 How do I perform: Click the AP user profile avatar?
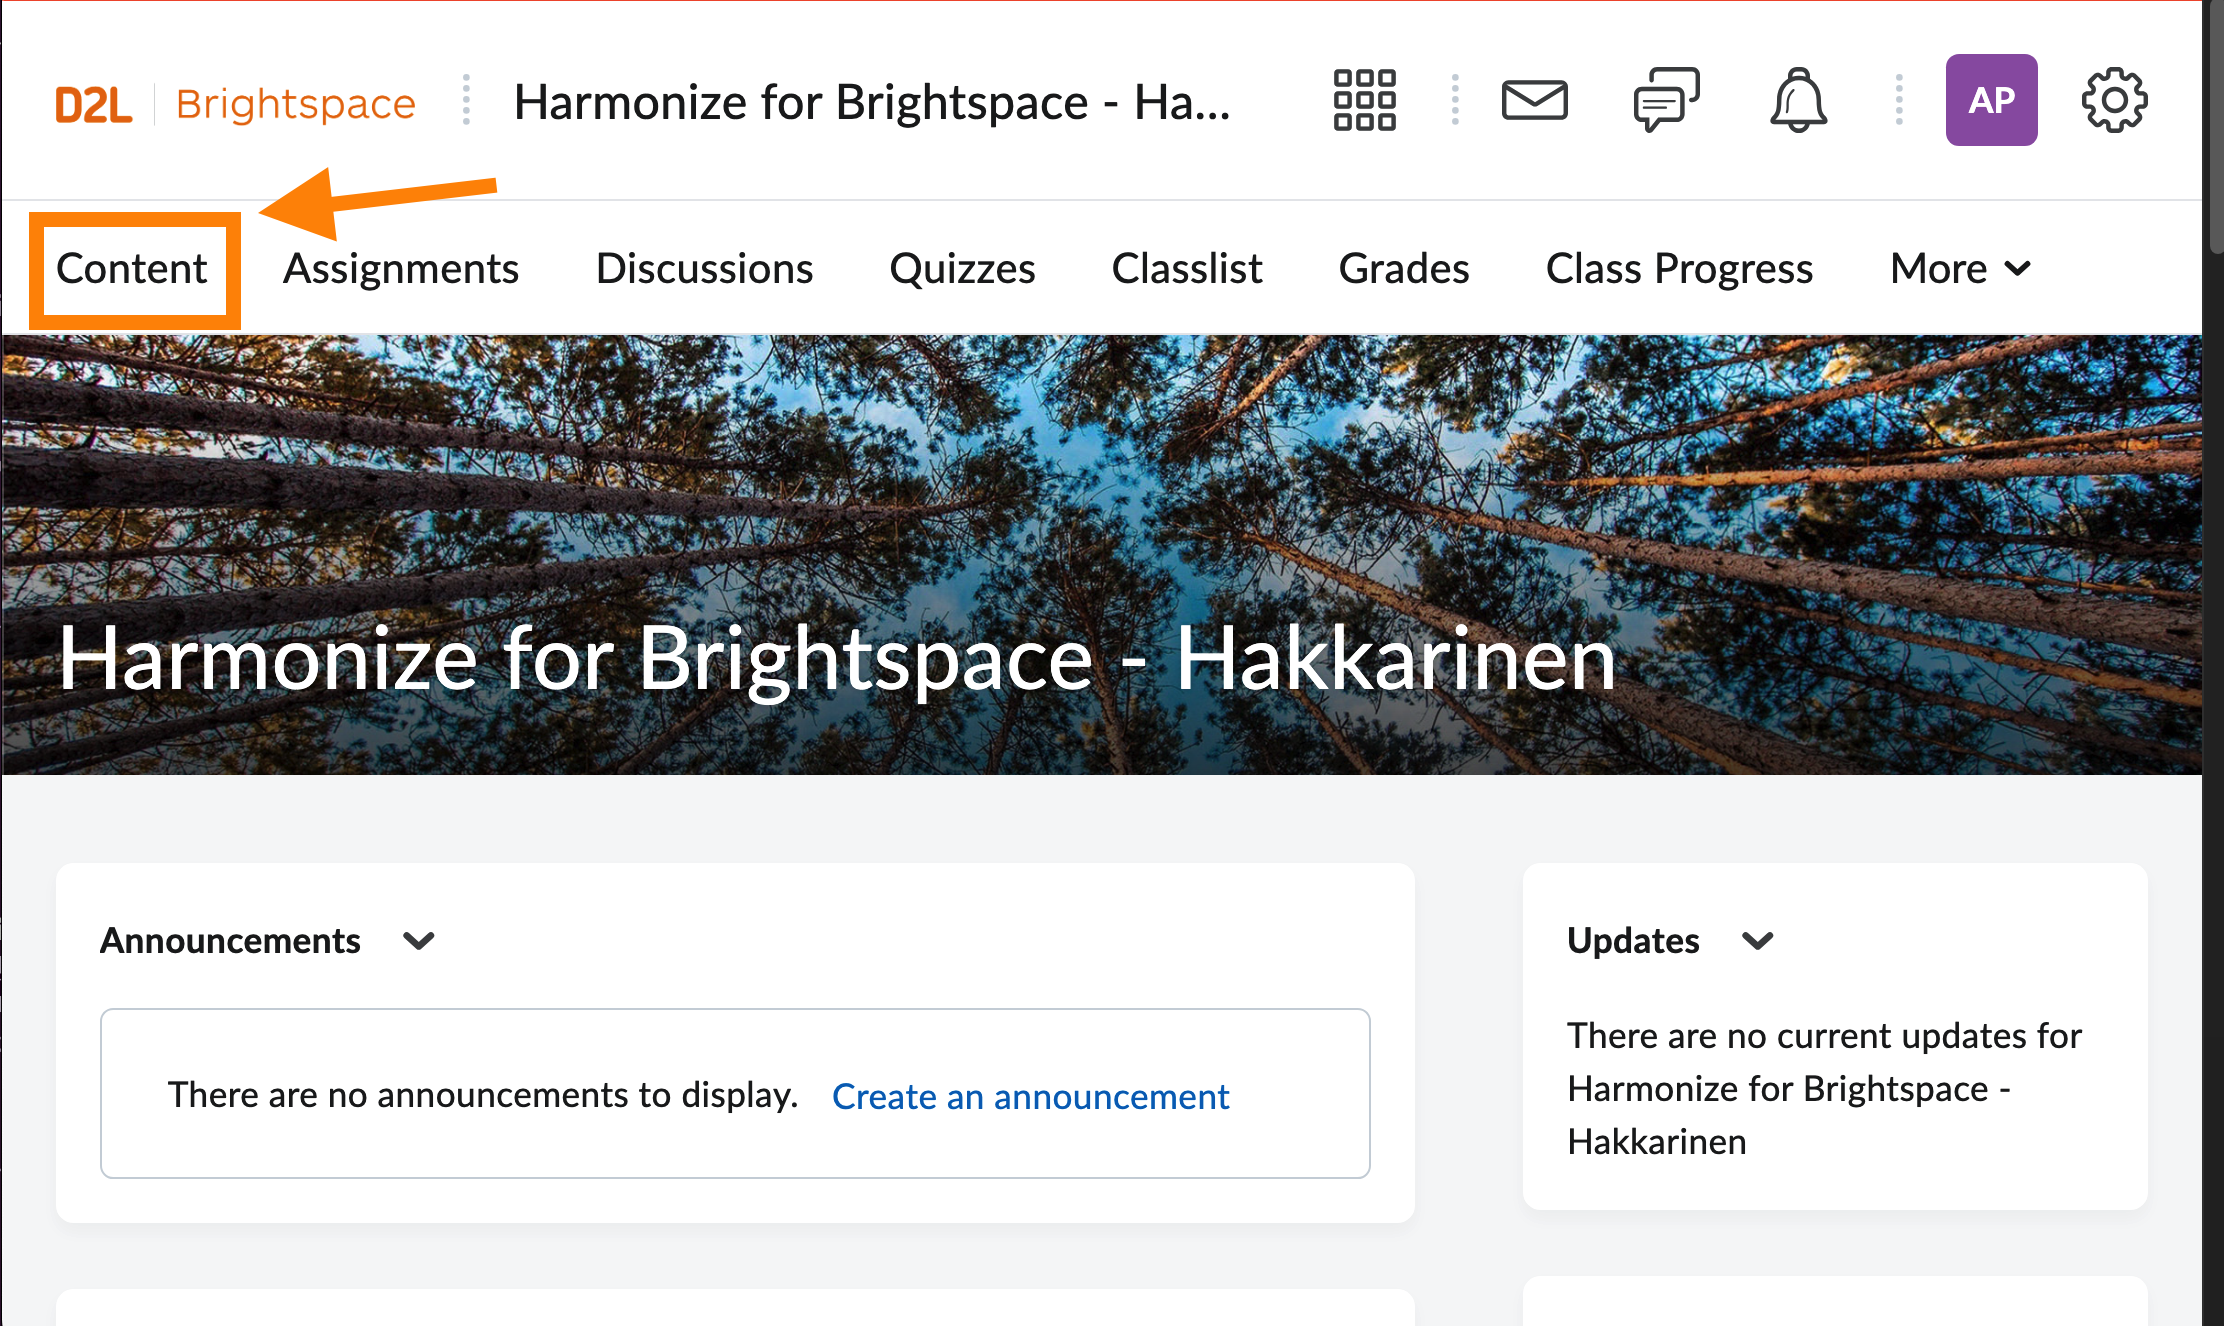[1990, 100]
